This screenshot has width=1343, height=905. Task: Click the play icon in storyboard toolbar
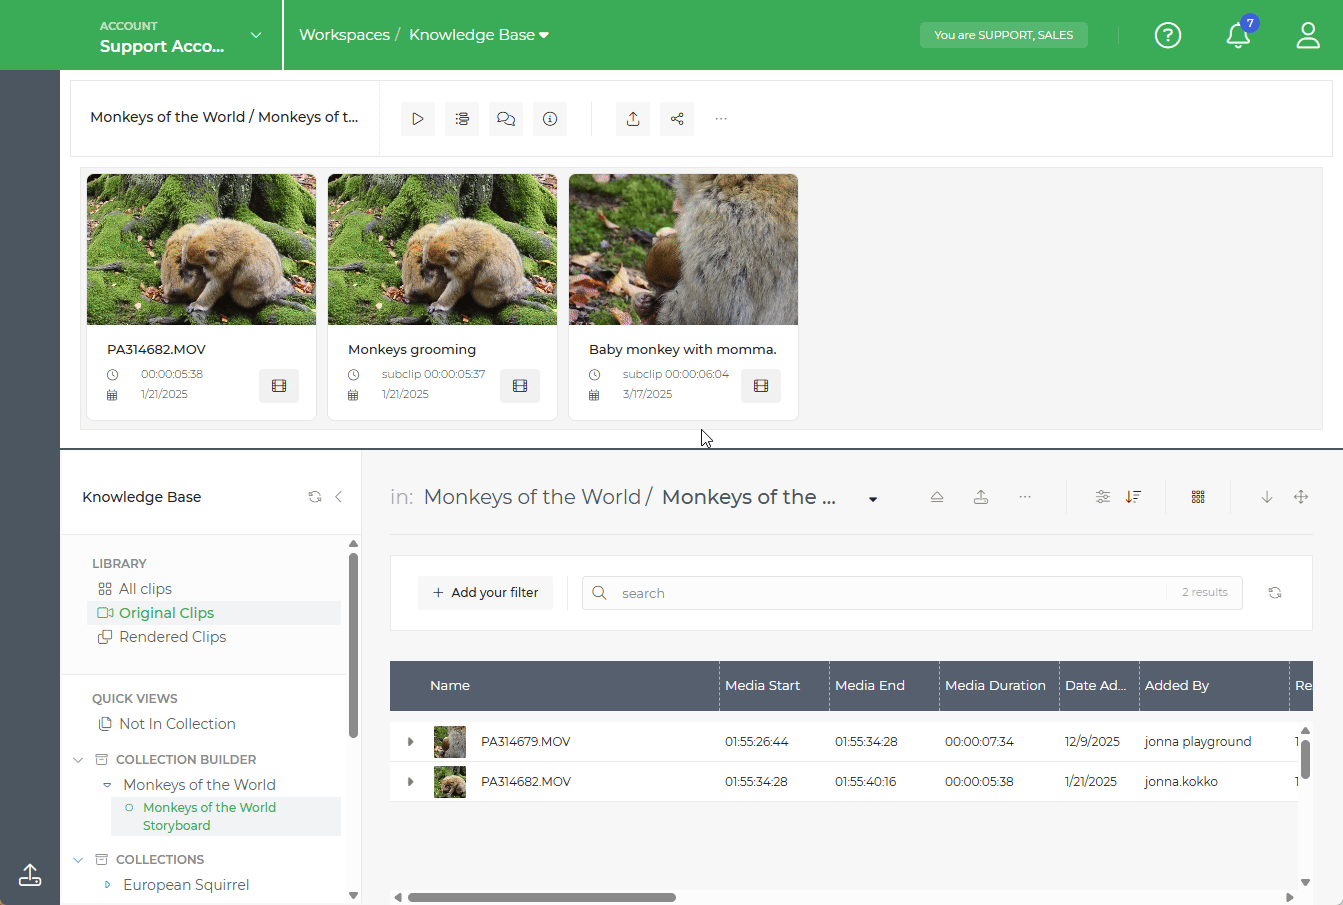click(418, 119)
